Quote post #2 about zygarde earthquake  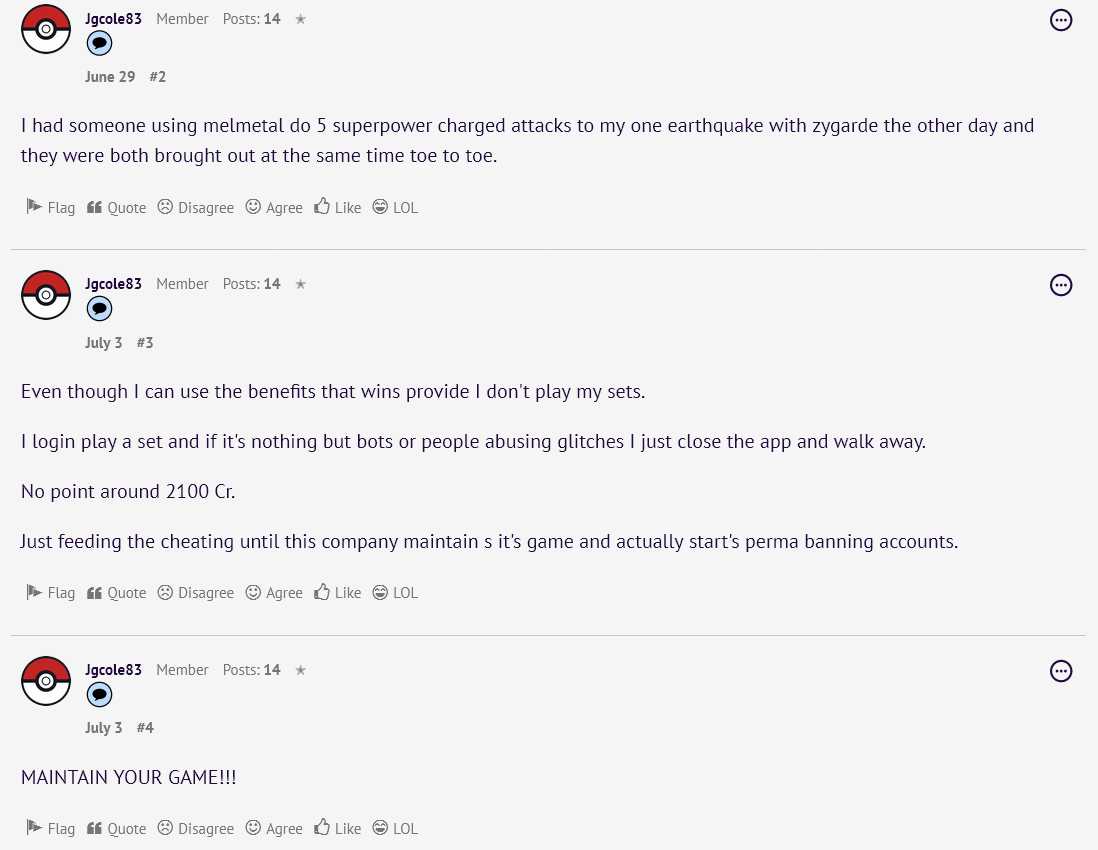(116, 207)
